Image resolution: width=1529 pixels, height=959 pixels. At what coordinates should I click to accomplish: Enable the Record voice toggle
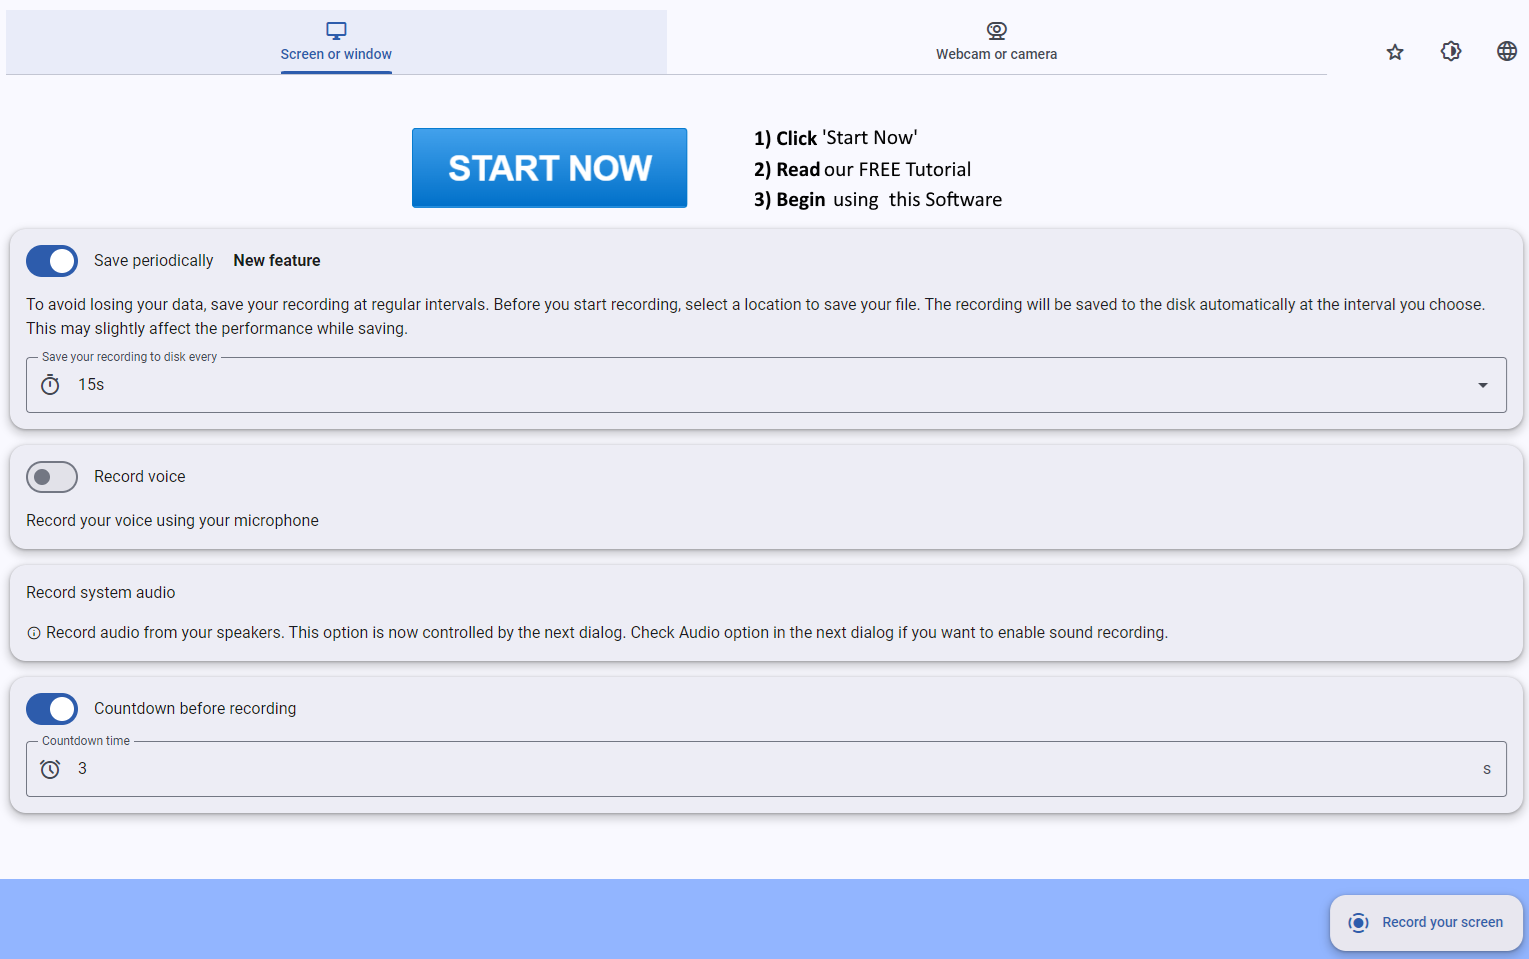click(x=52, y=477)
